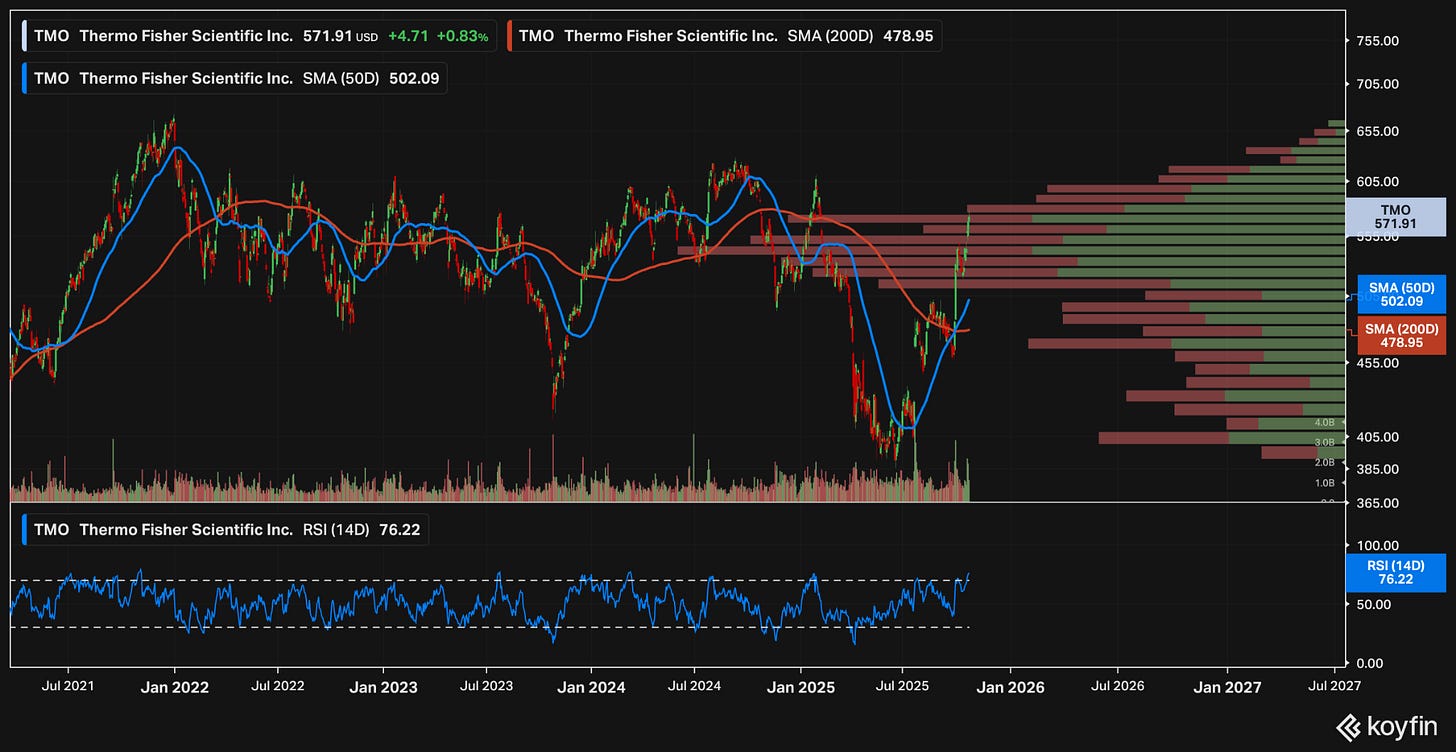The width and height of the screenshot is (1456, 752).
Task: Click the Jan 2027 date label
Action: (1229, 687)
